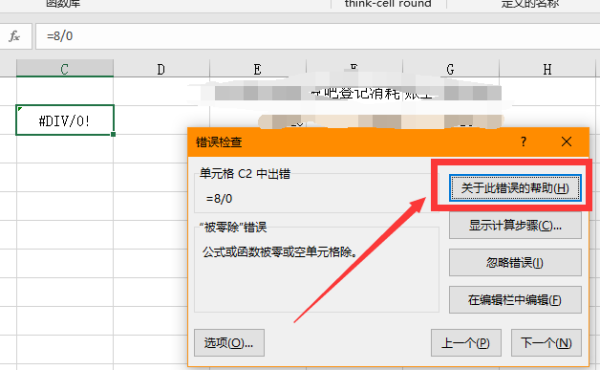
Task: Open Options (O) in error dialog
Action: (x=229, y=342)
